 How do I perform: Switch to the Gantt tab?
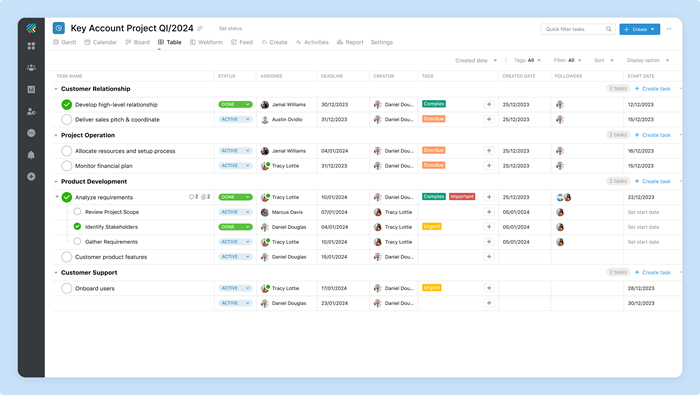[x=65, y=42]
